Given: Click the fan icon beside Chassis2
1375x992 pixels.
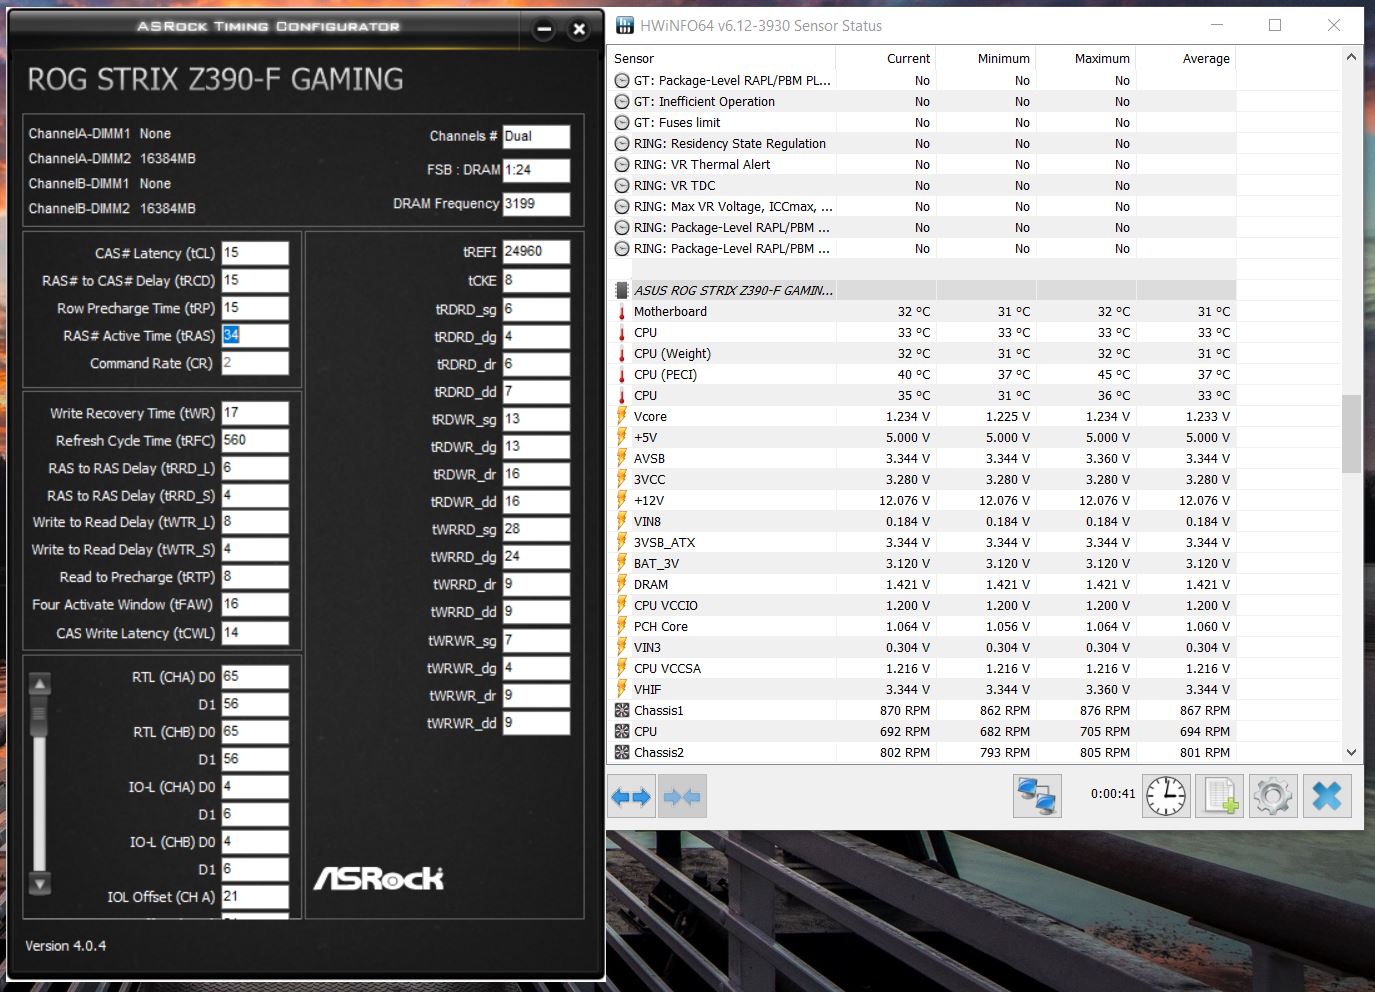Looking at the screenshot, I should (622, 753).
